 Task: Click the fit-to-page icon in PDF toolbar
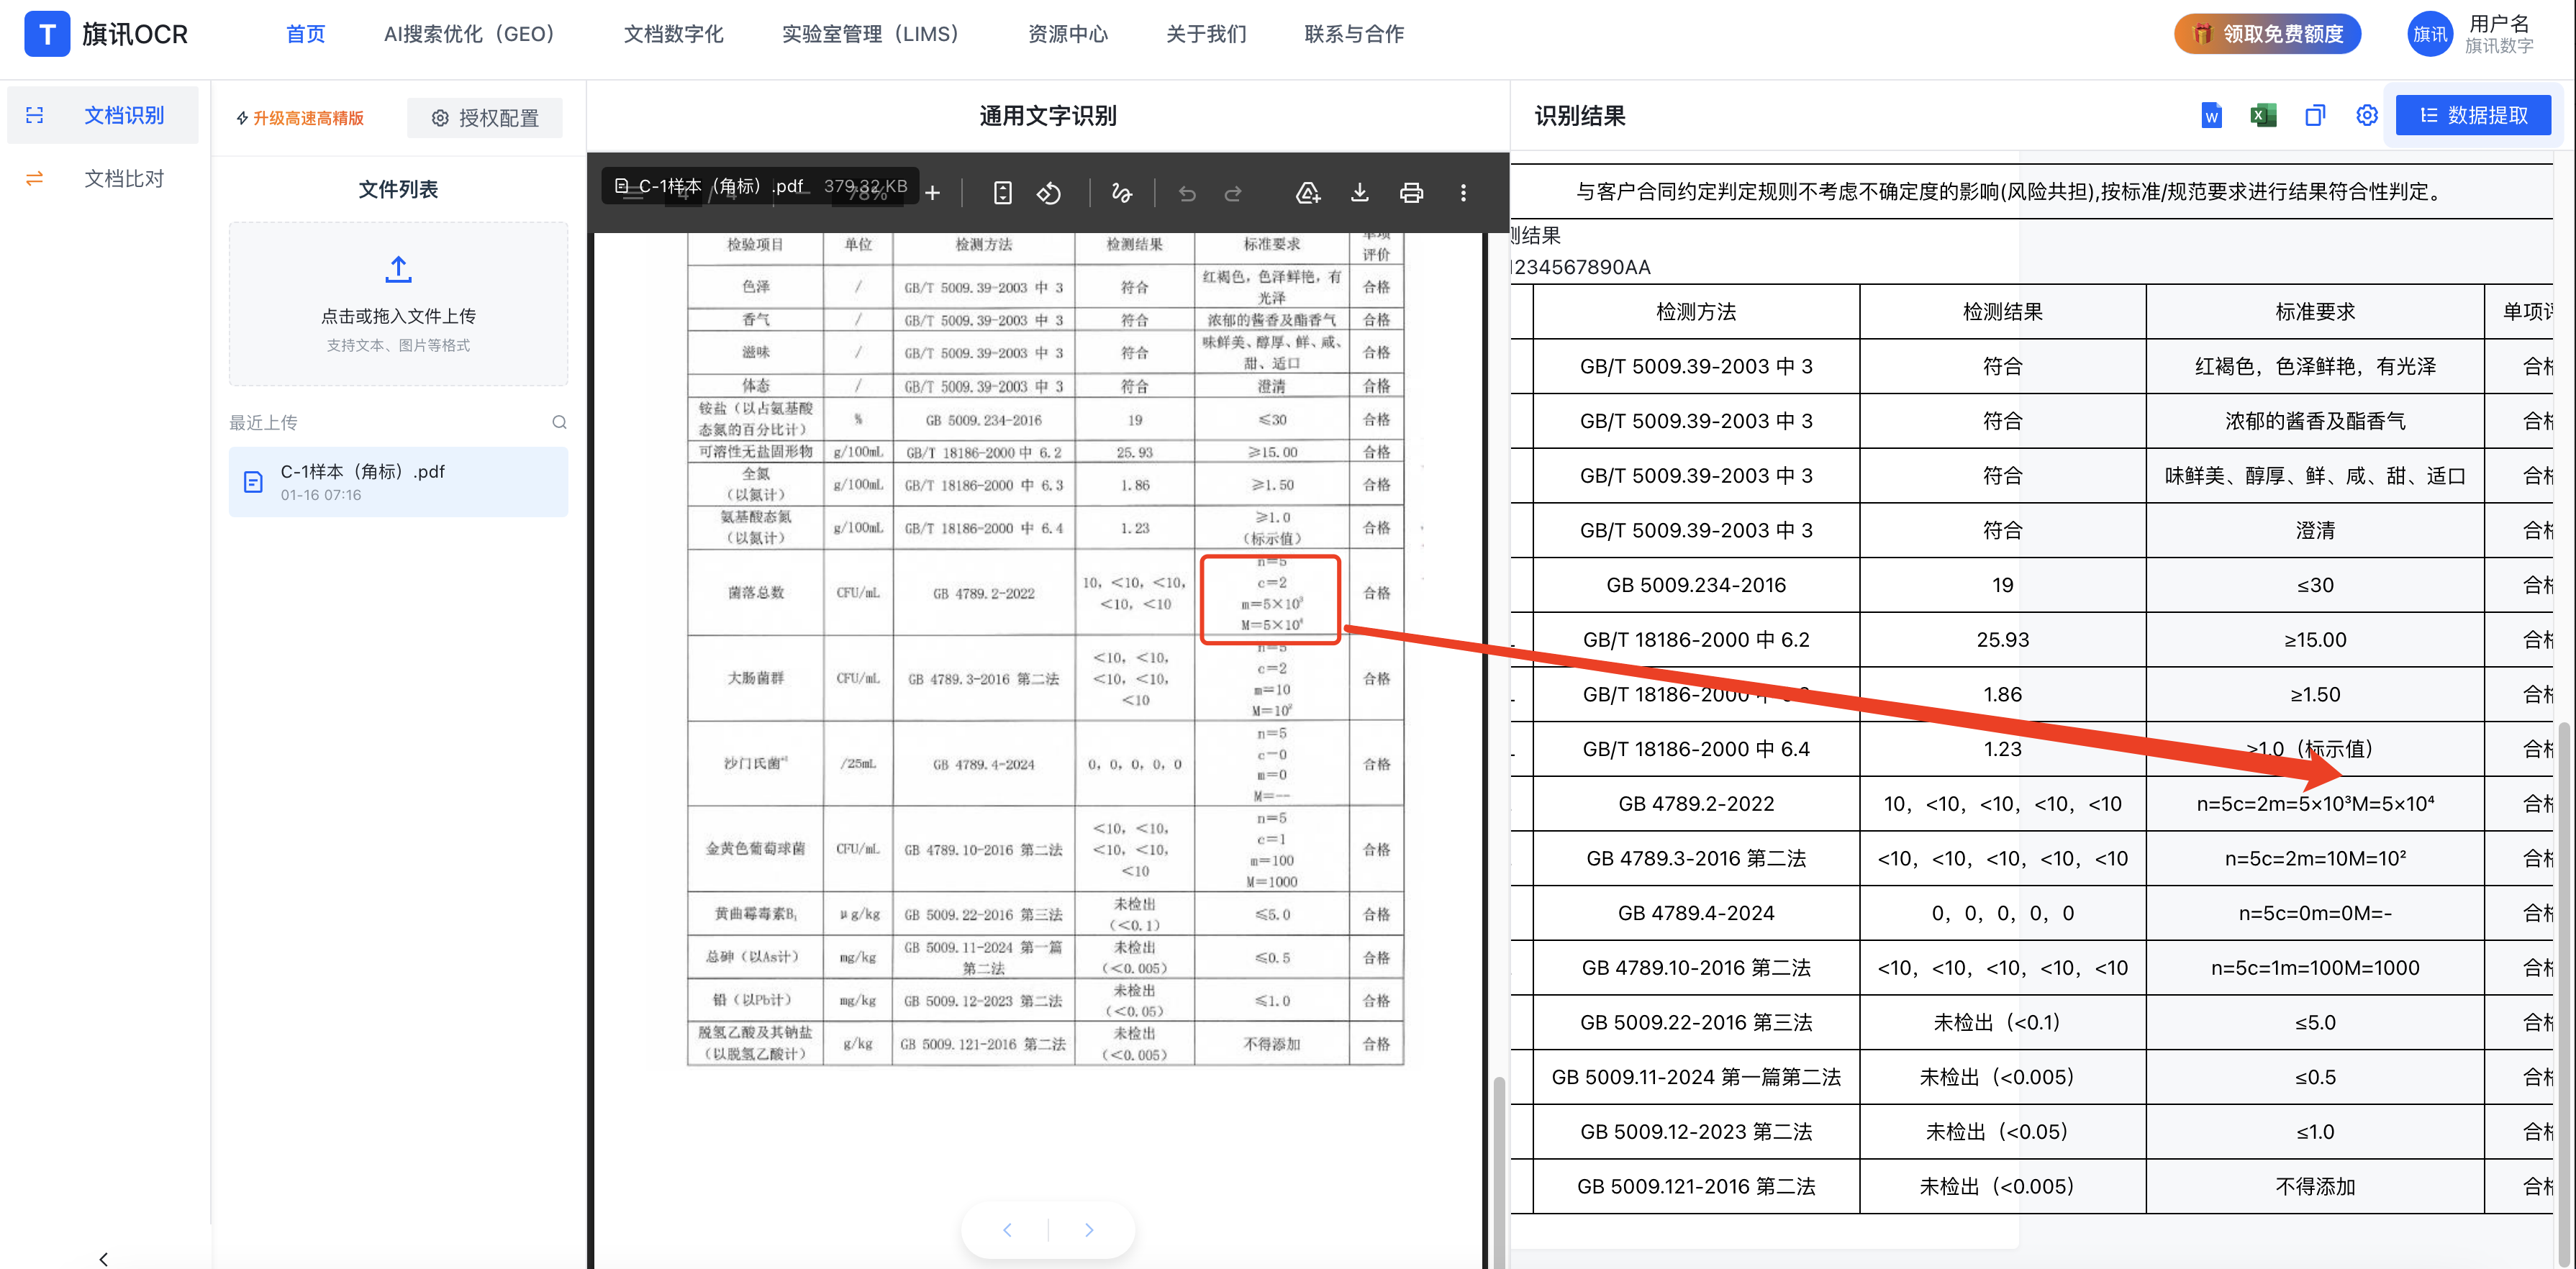pos(1002,193)
